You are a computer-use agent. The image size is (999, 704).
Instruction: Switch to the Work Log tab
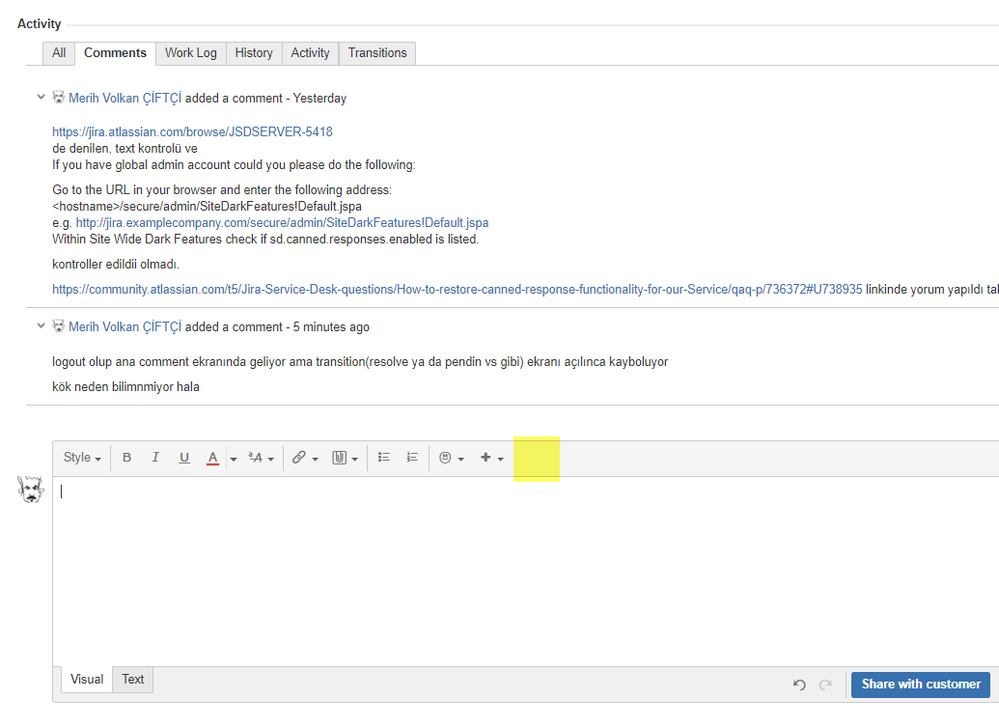[190, 53]
